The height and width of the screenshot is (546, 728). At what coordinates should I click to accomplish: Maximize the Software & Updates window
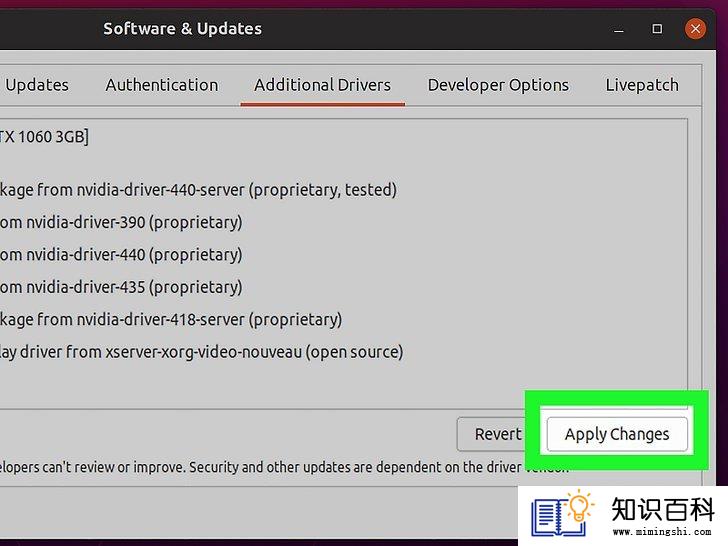coord(657,29)
